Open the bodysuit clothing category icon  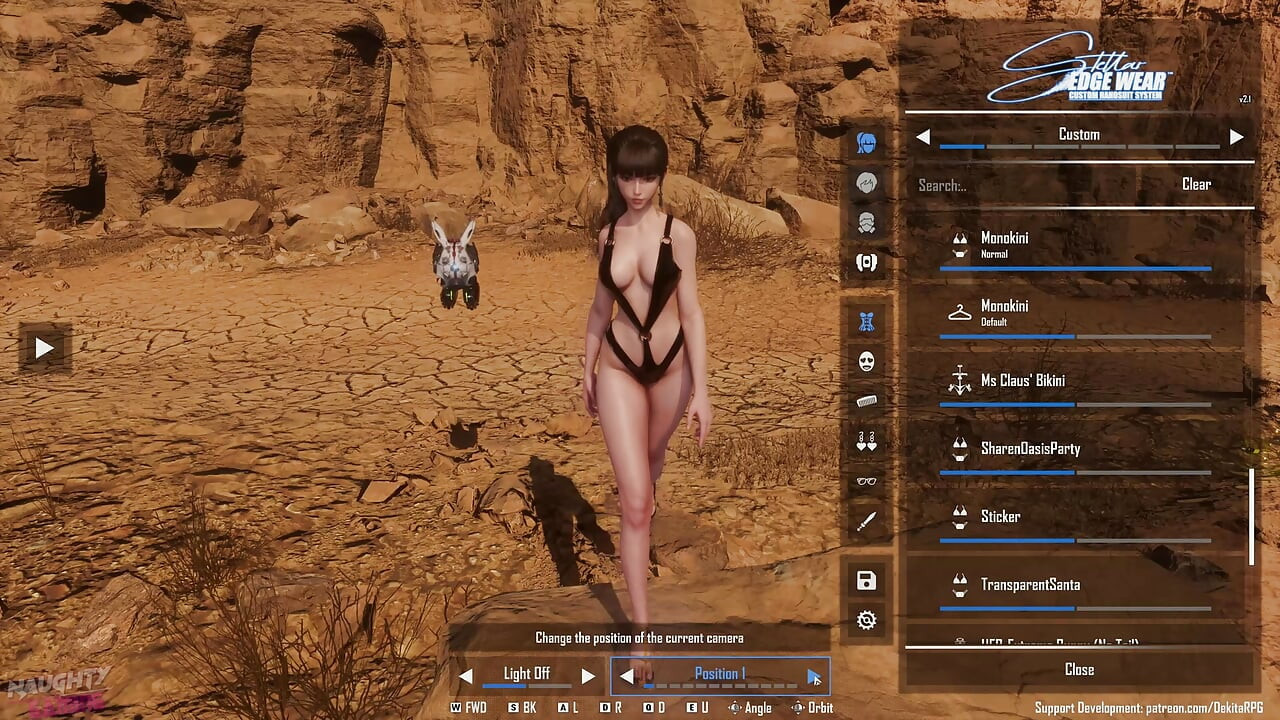pyautogui.click(x=866, y=321)
